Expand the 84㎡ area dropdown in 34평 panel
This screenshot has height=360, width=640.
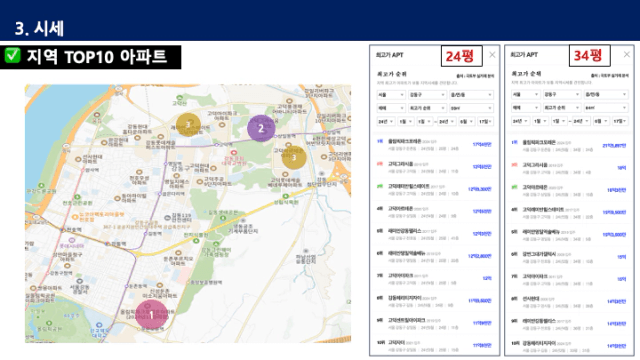606,108
